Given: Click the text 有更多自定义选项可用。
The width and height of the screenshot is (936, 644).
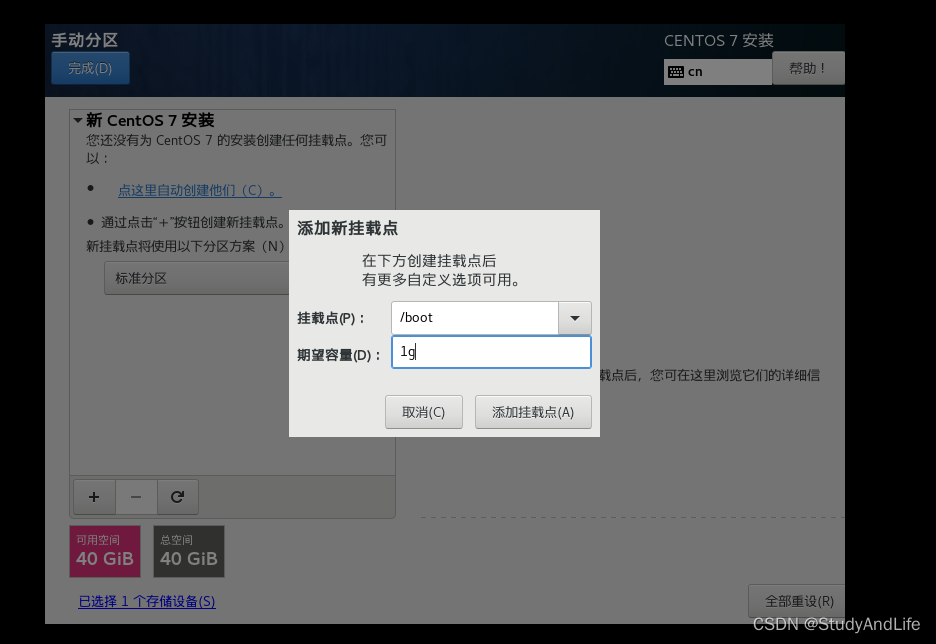Looking at the screenshot, I should click(441, 280).
